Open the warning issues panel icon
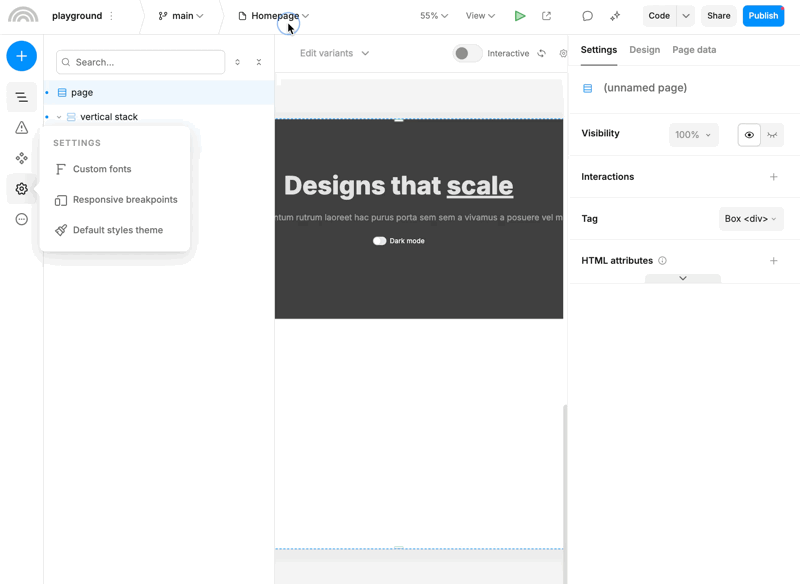Viewport: 800px width, 584px height. [x=21, y=128]
